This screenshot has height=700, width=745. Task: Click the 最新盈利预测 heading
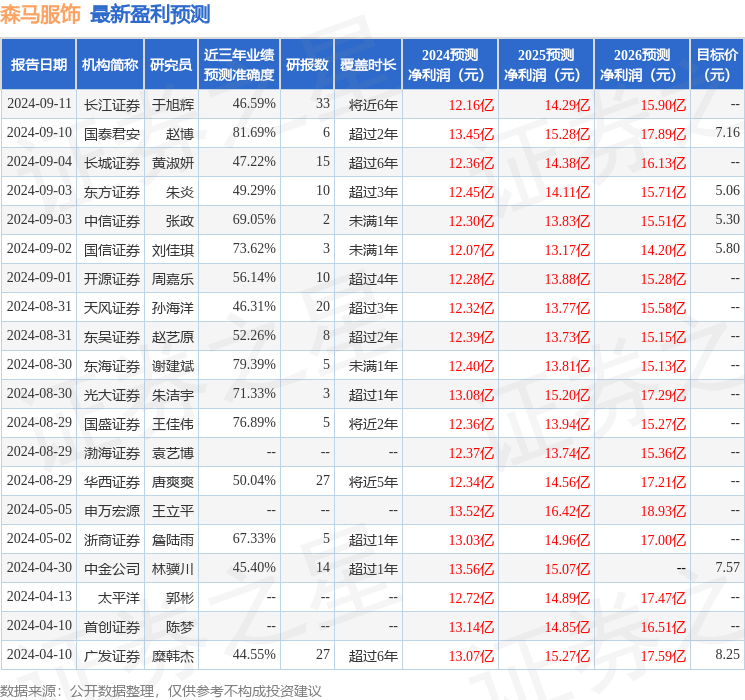click(150, 14)
